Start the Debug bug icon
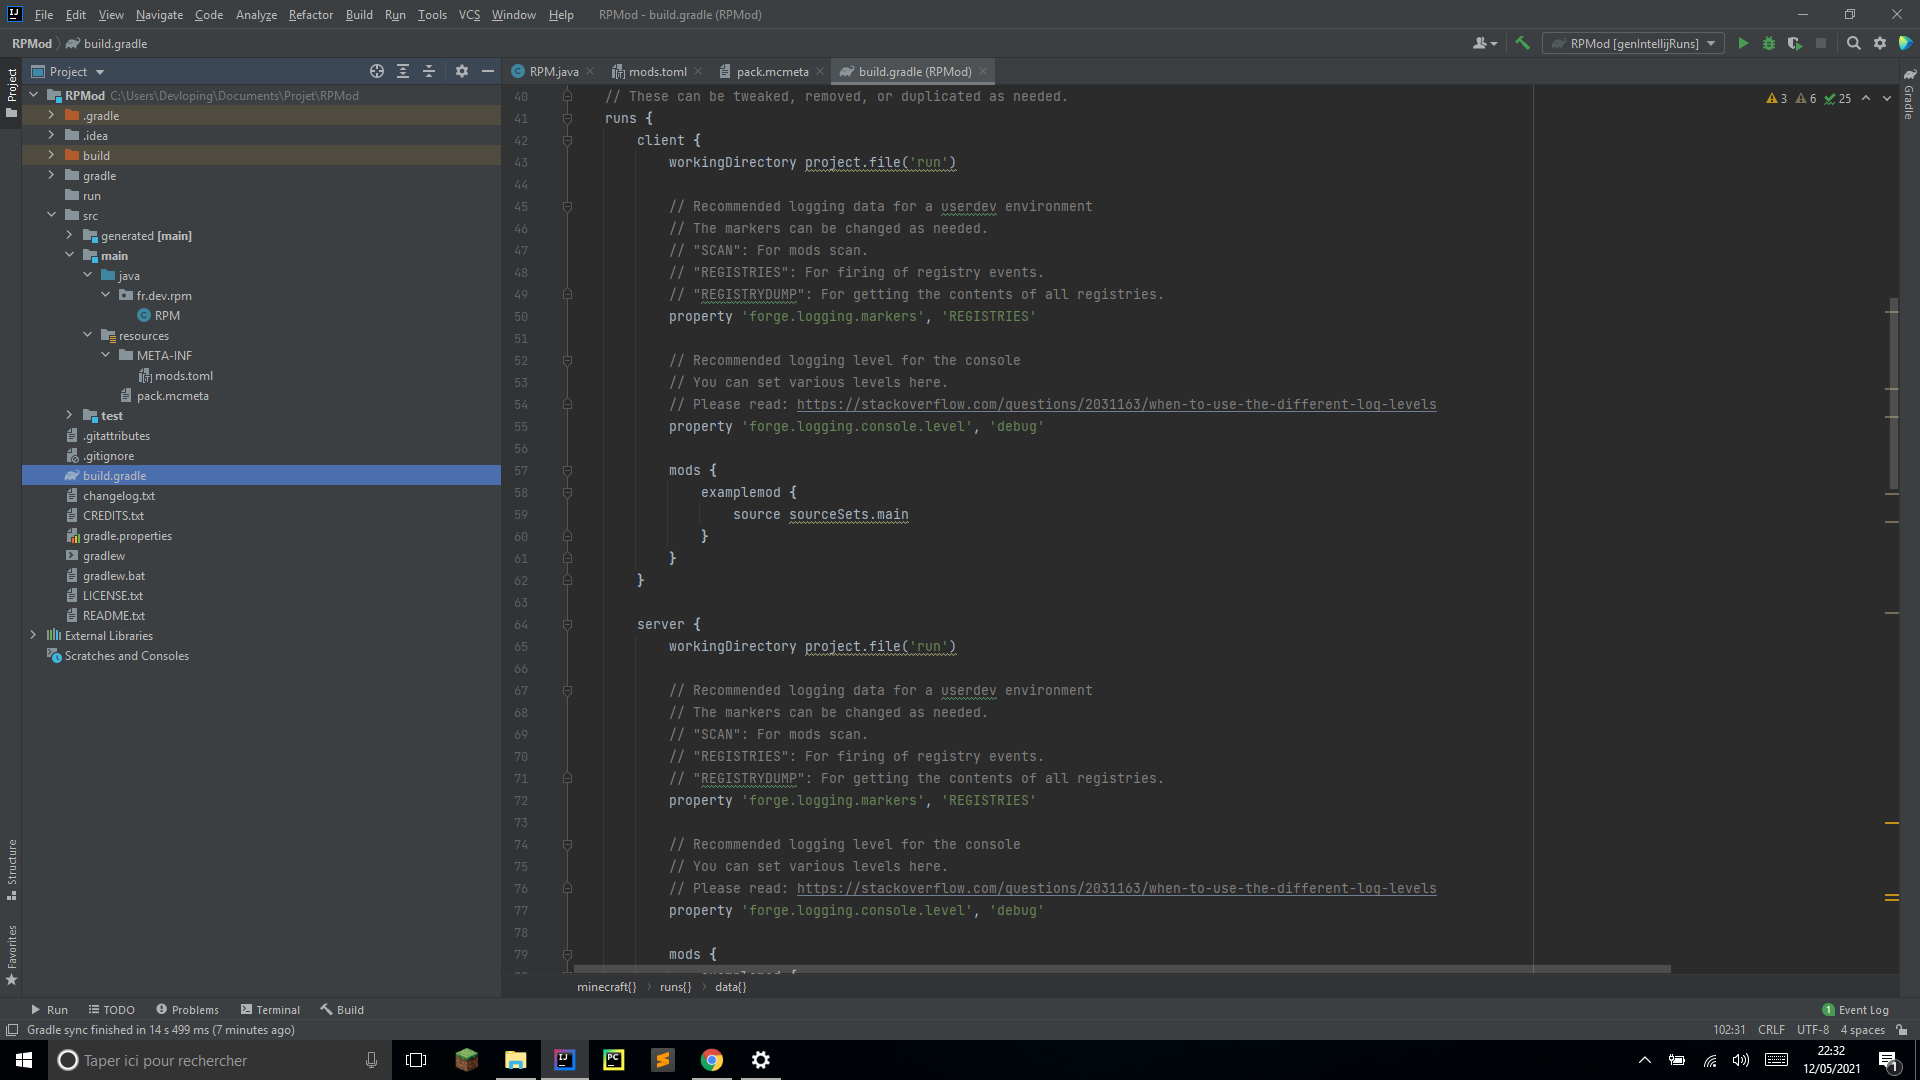Screen dimensions: 1920x1080 [1769, 43]
